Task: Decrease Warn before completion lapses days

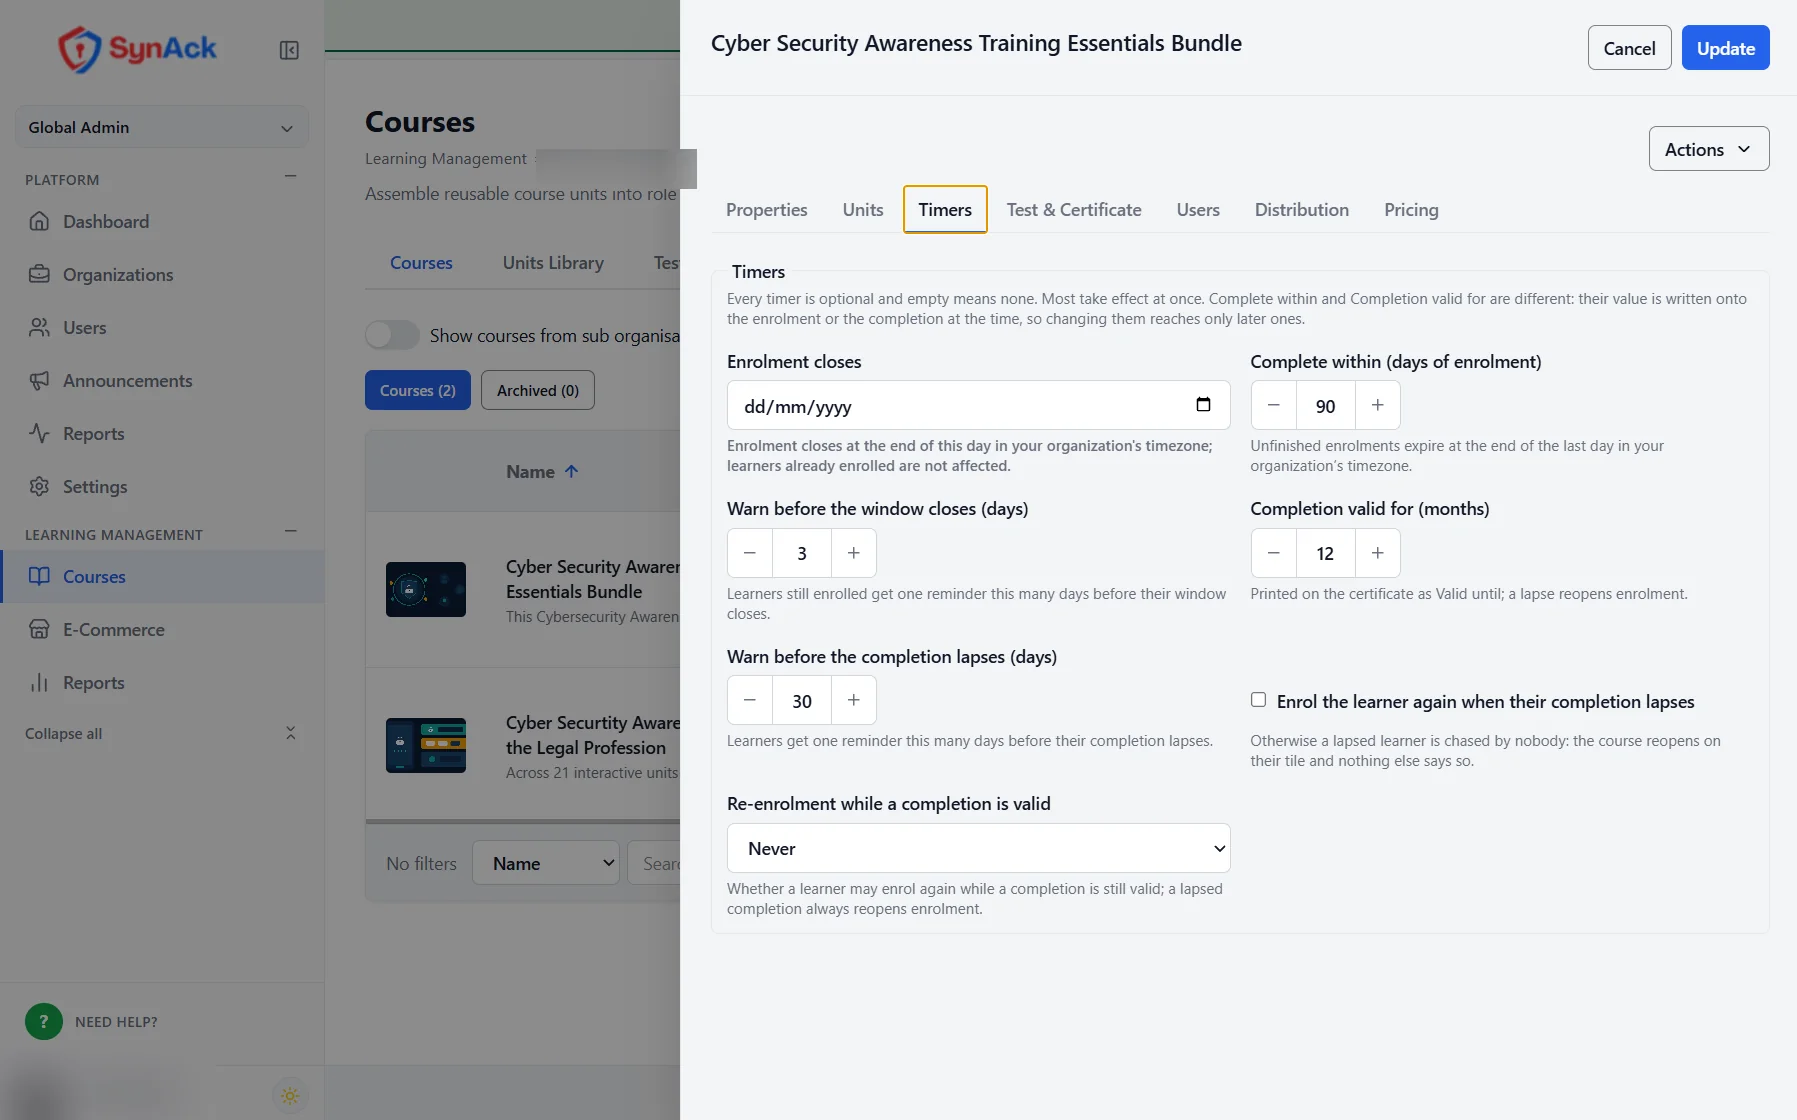Action: click(x=750, y=700)
